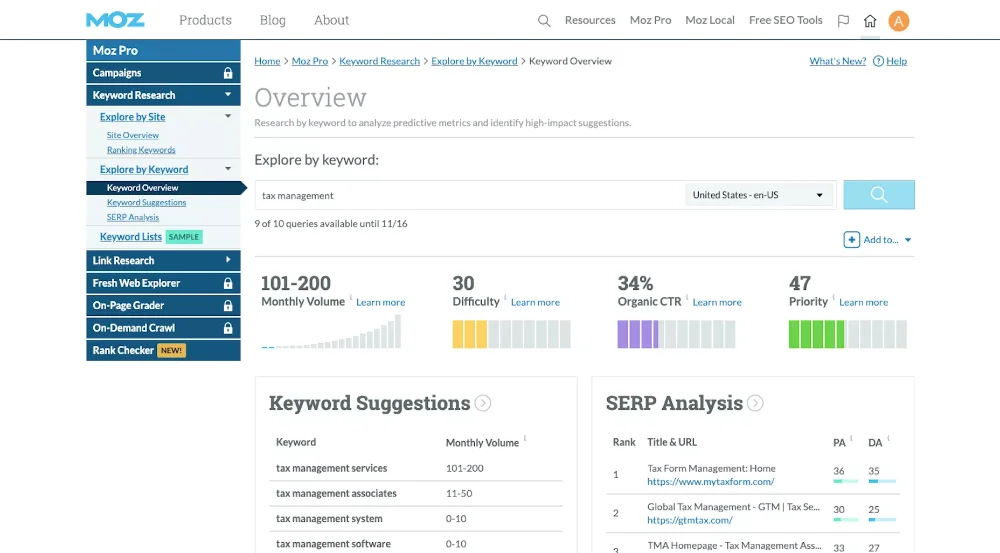Click the What's New? link
The image size is (1000, 553).
click(x=837, y=61)
